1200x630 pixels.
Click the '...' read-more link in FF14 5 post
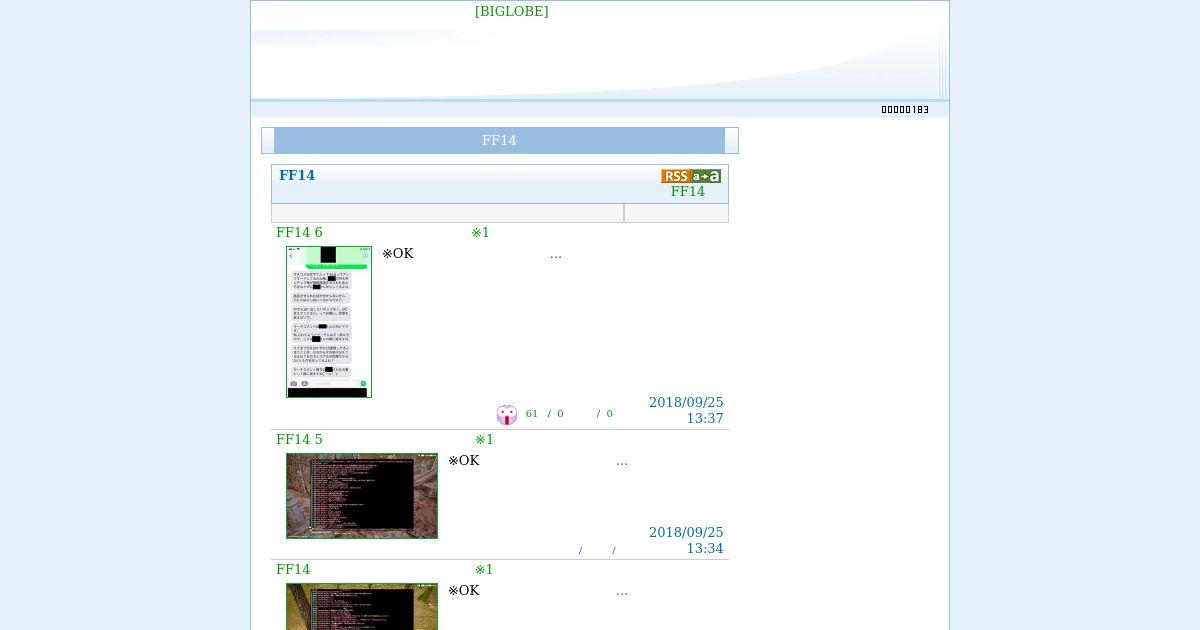click(622, 461)
